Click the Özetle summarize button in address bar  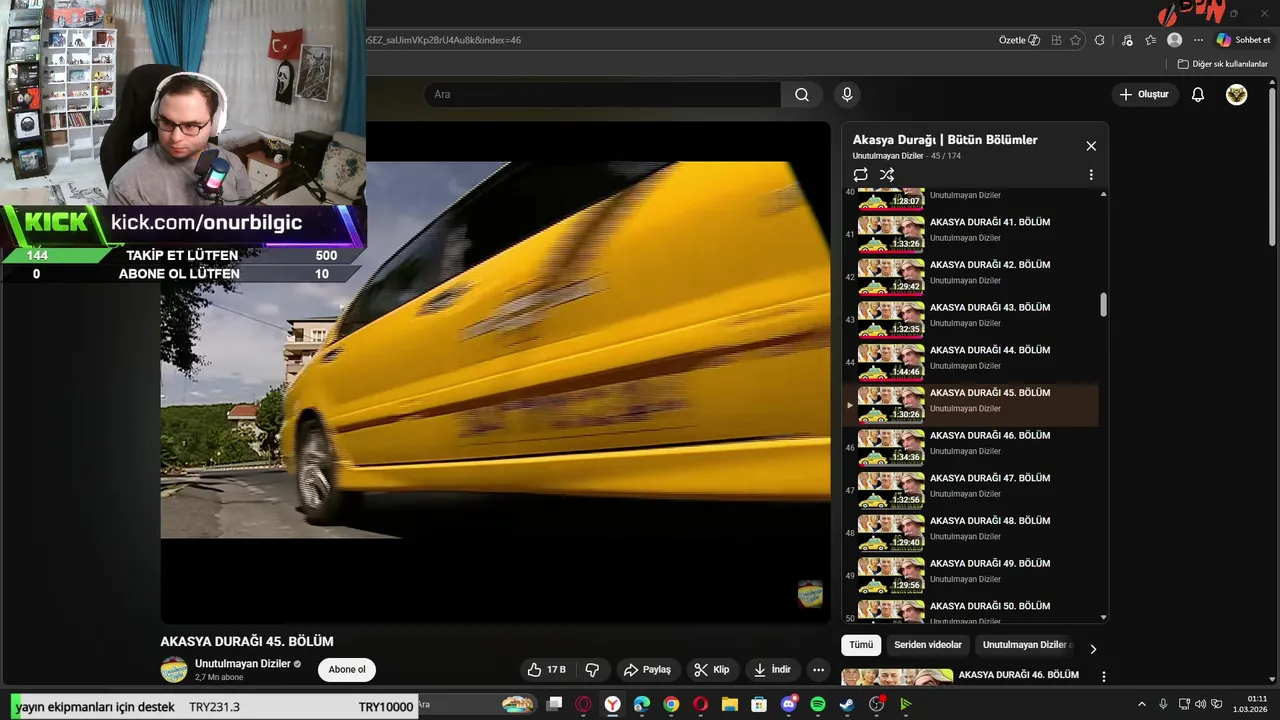click(1019, 40)
